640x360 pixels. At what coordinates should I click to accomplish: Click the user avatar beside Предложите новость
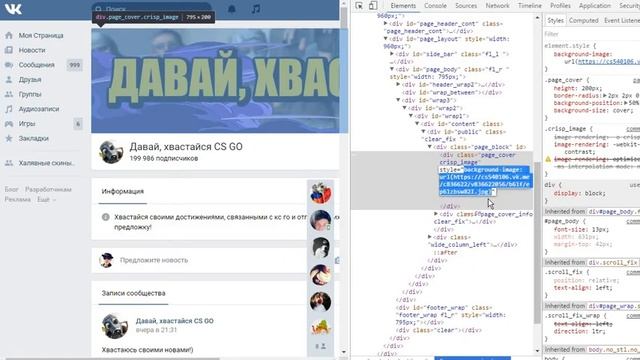(x=106, y=260)
